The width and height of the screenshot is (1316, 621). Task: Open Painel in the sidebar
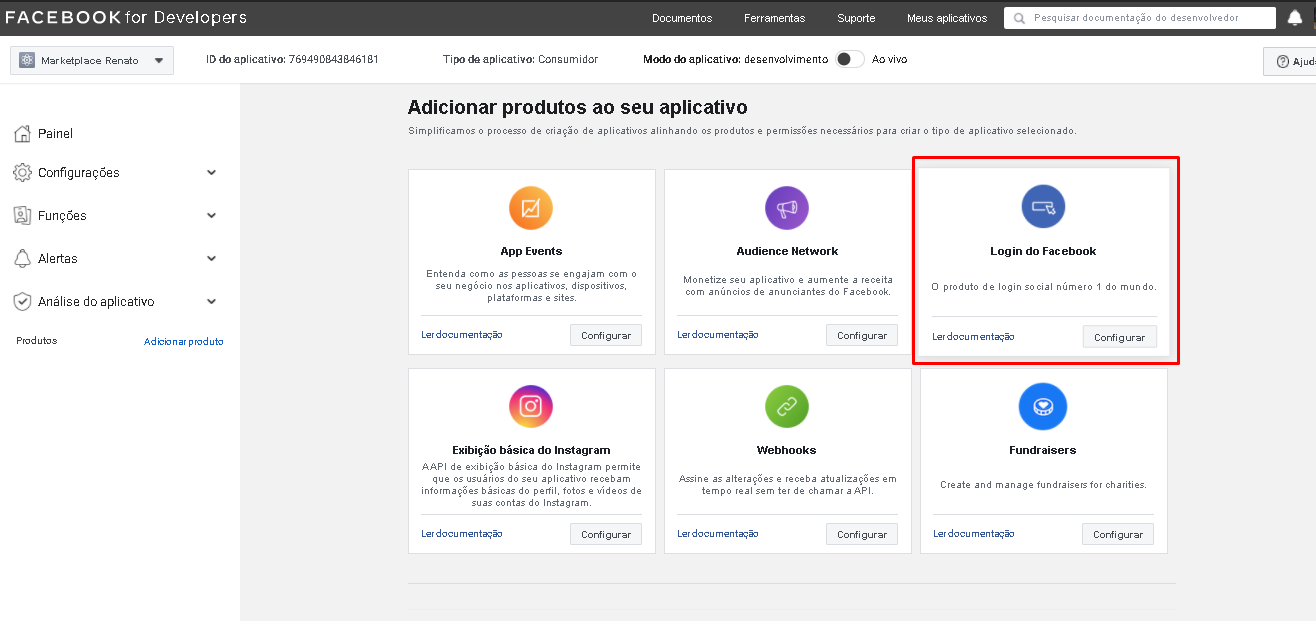55,134
